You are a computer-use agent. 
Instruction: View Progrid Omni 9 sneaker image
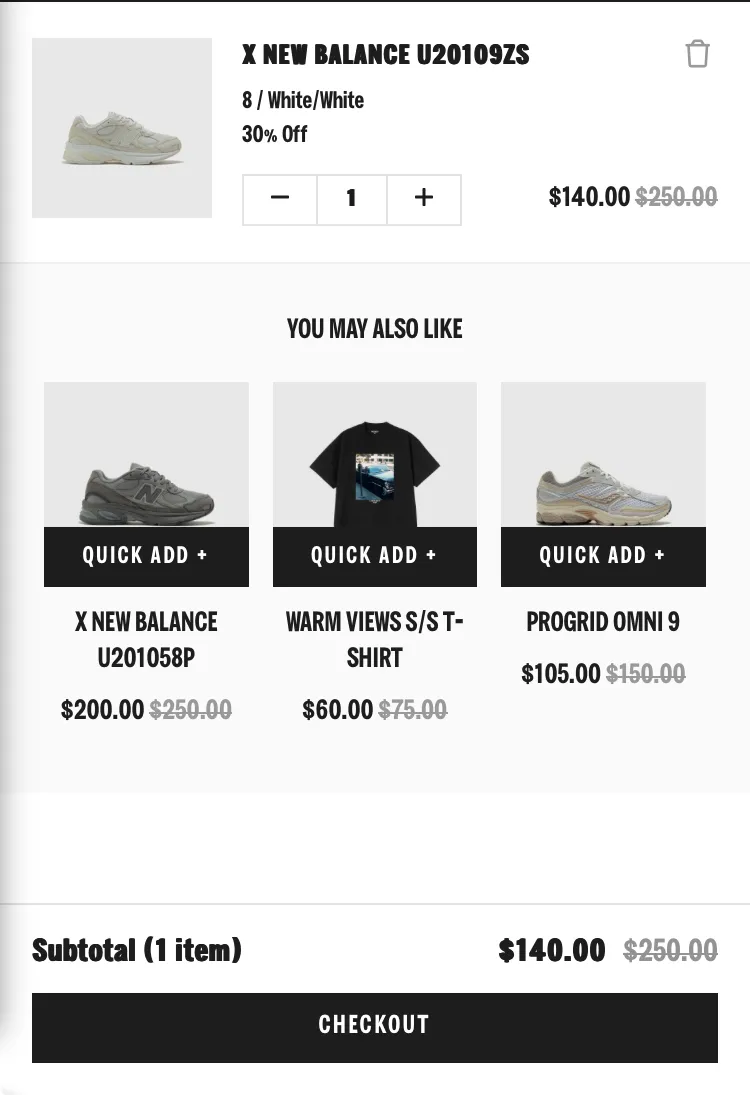pos(603,455)
